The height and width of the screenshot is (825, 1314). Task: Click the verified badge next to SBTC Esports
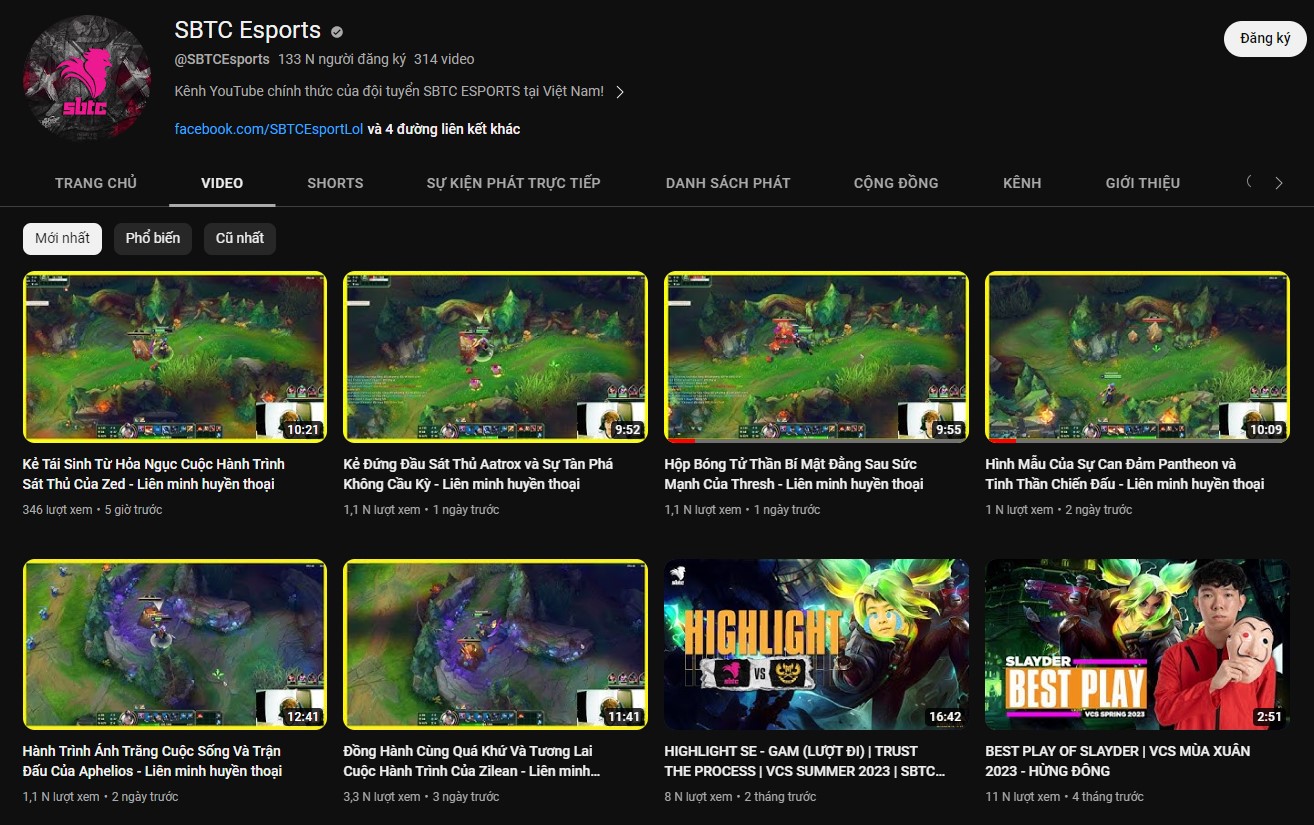pyautogui.click(x=337, y=30)
